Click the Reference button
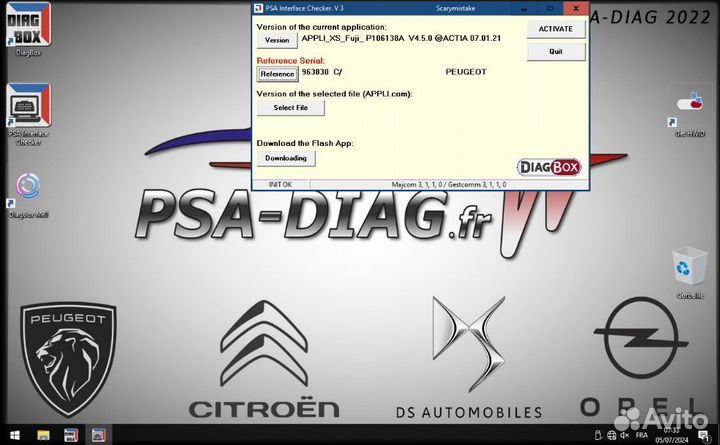The height and width of the screenshot is (445, 720). point(277,74)
